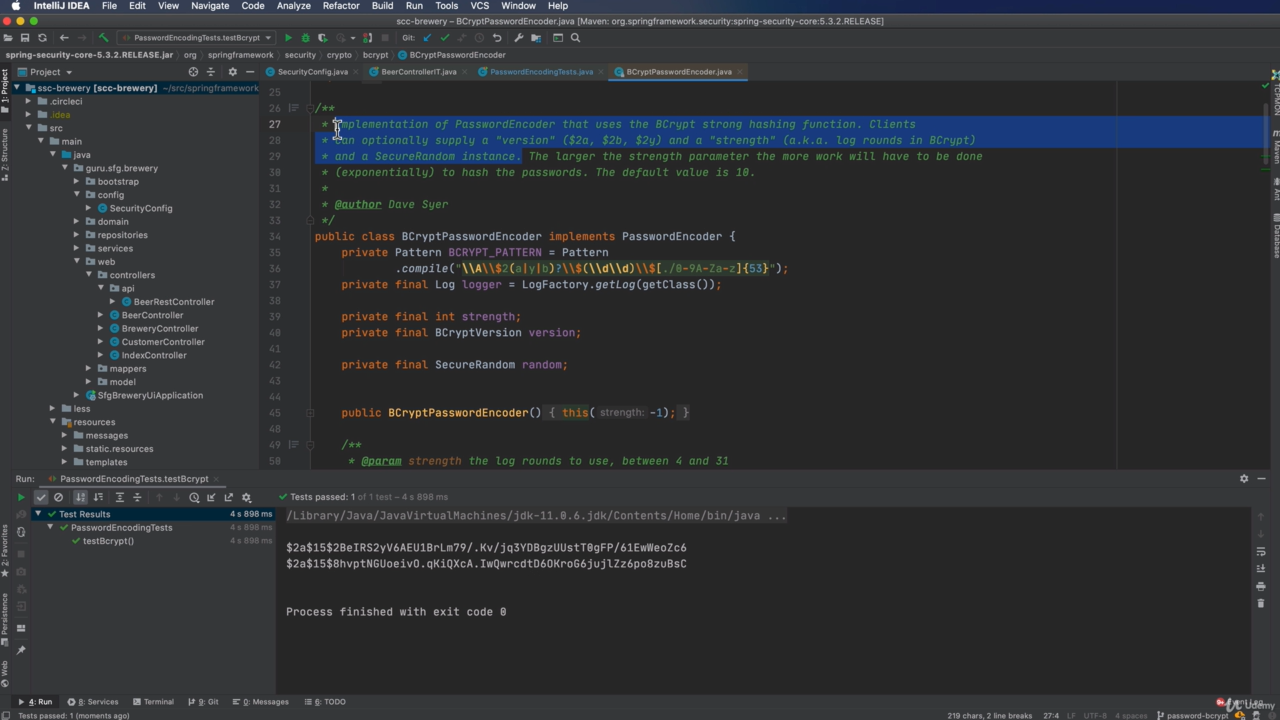Click the test history clock icon

[194, 497]
